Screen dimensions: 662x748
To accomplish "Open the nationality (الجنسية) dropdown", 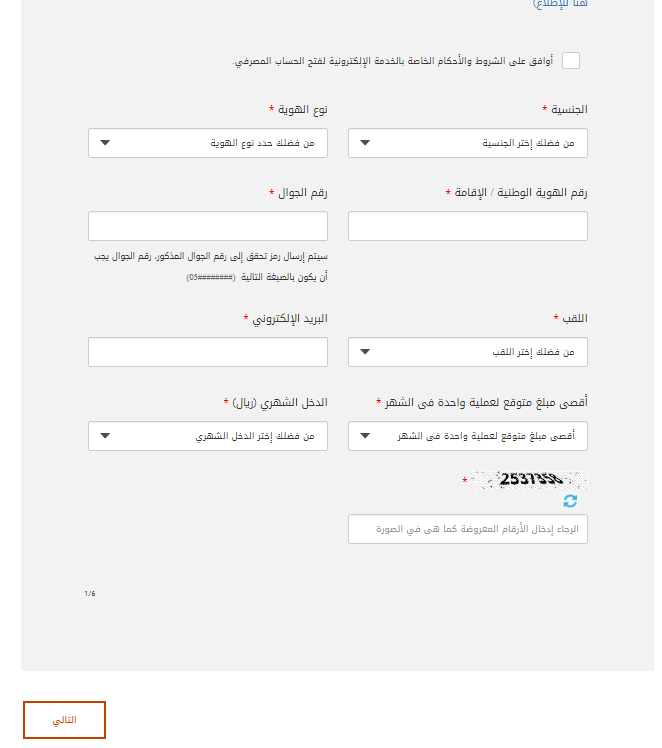I will coord(467,143).
